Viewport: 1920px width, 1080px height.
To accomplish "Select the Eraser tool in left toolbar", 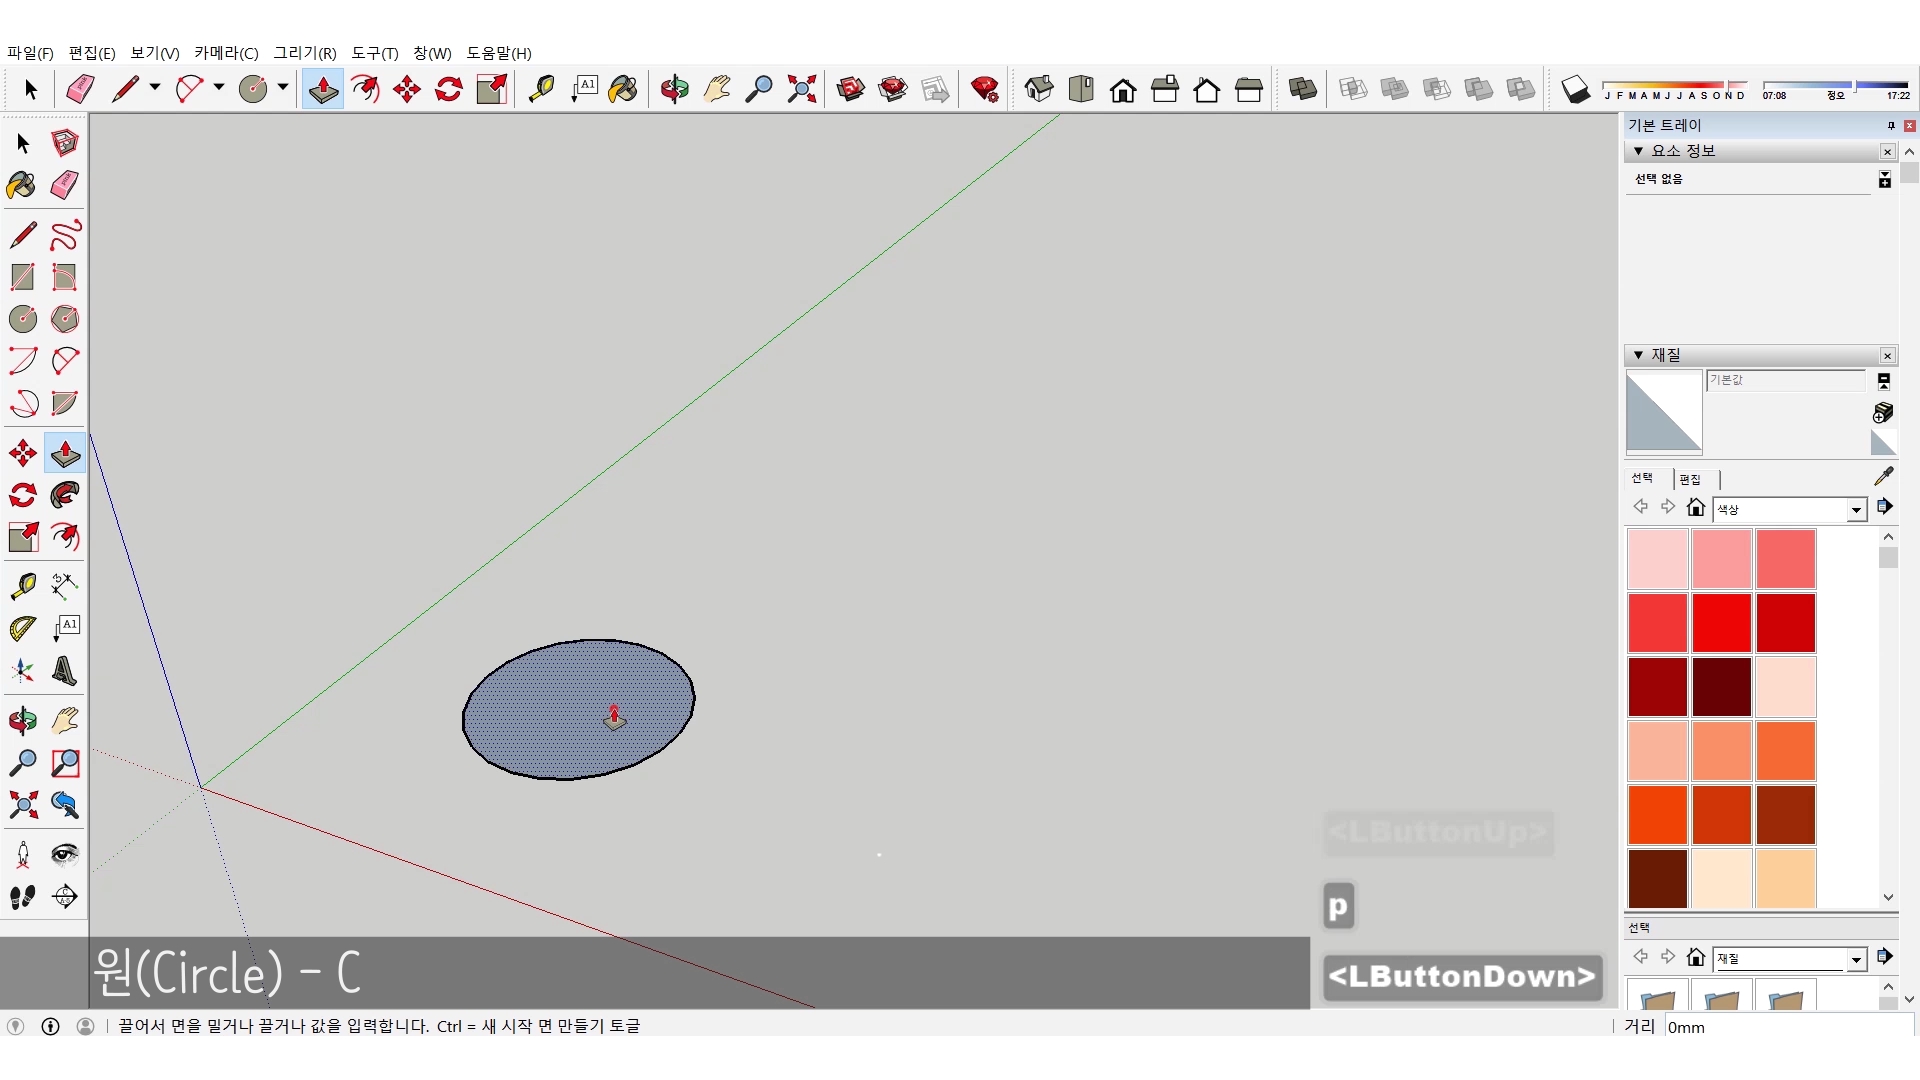I will [x=65, y=185].
